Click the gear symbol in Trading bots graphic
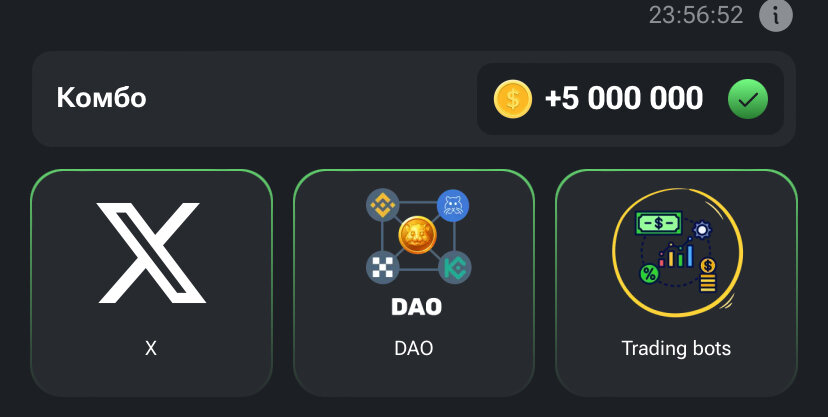This screenshot has height=417, width=828. tap(702, 230)
